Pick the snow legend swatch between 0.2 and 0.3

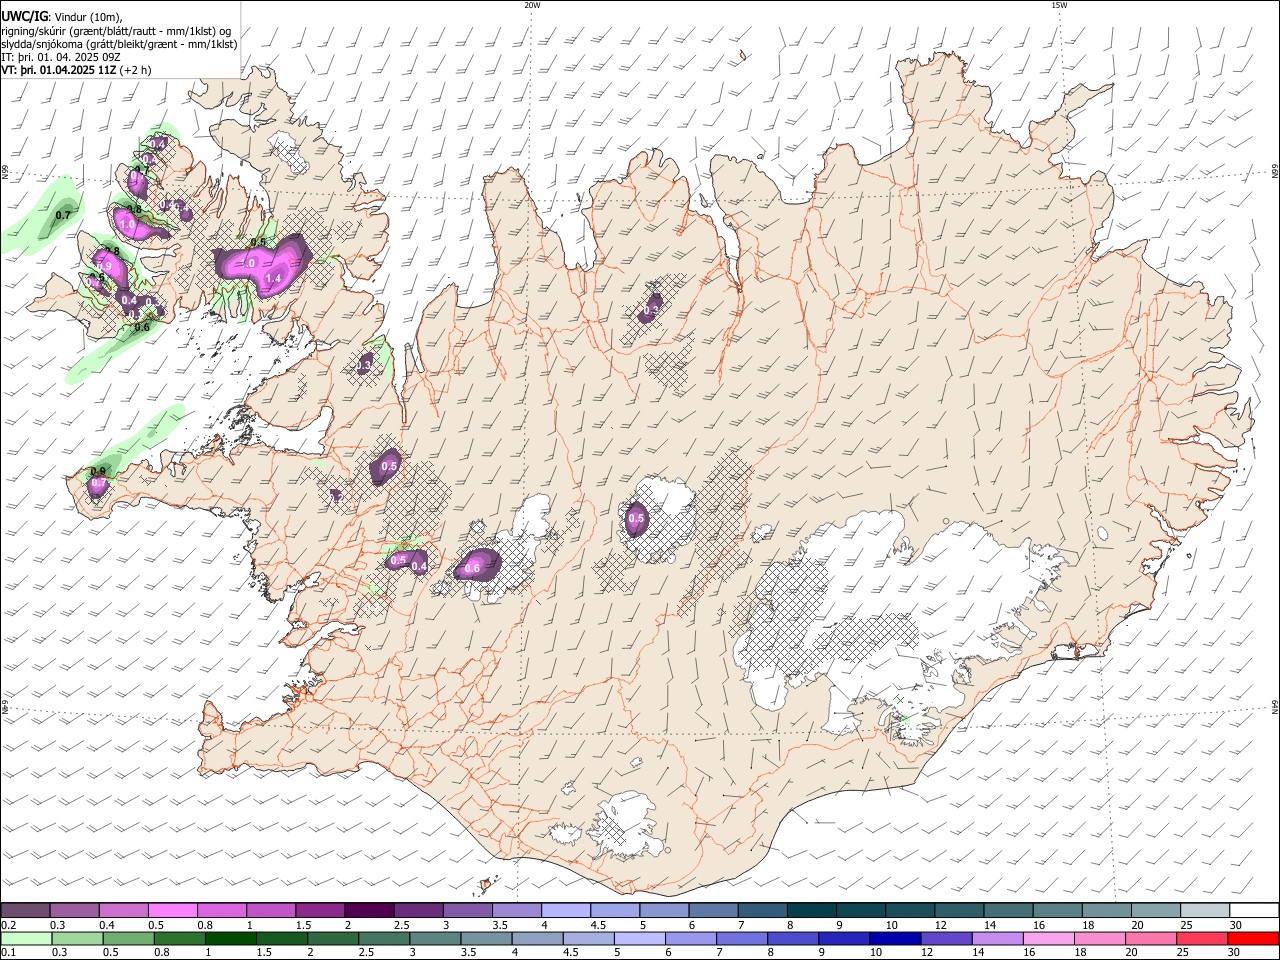(x=26, y=910)
